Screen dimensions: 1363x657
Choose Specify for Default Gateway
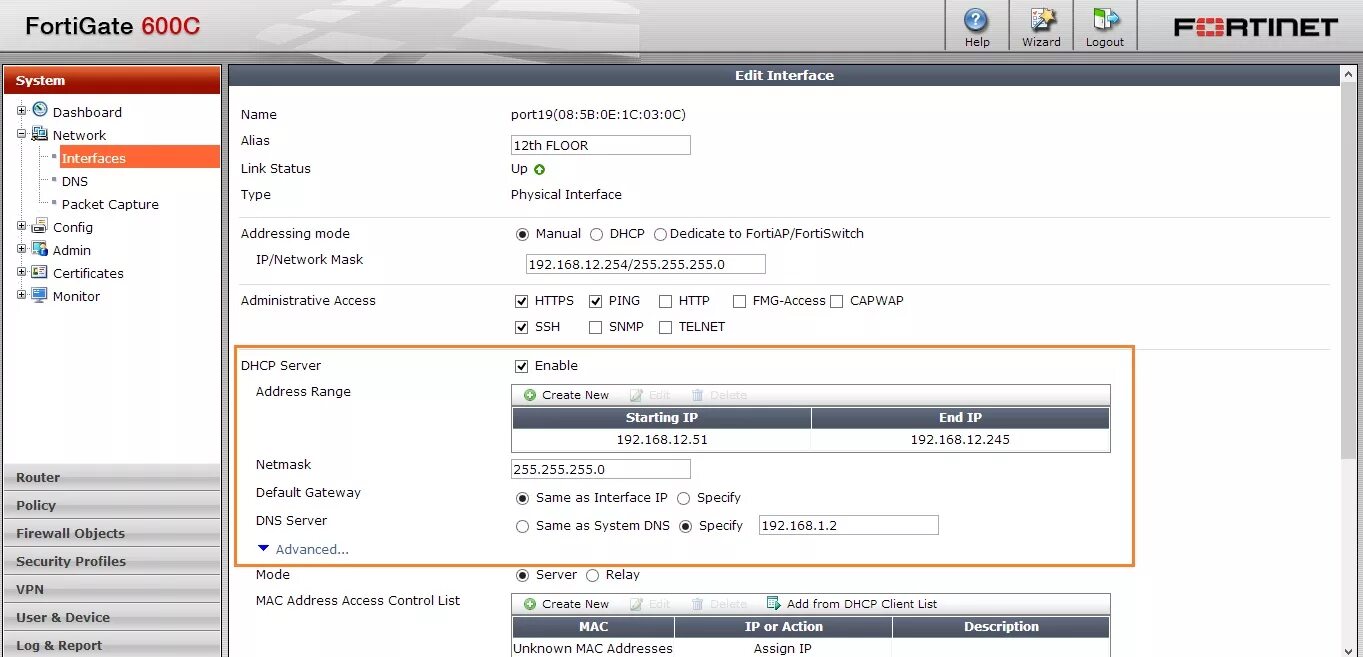pos(684,498)
